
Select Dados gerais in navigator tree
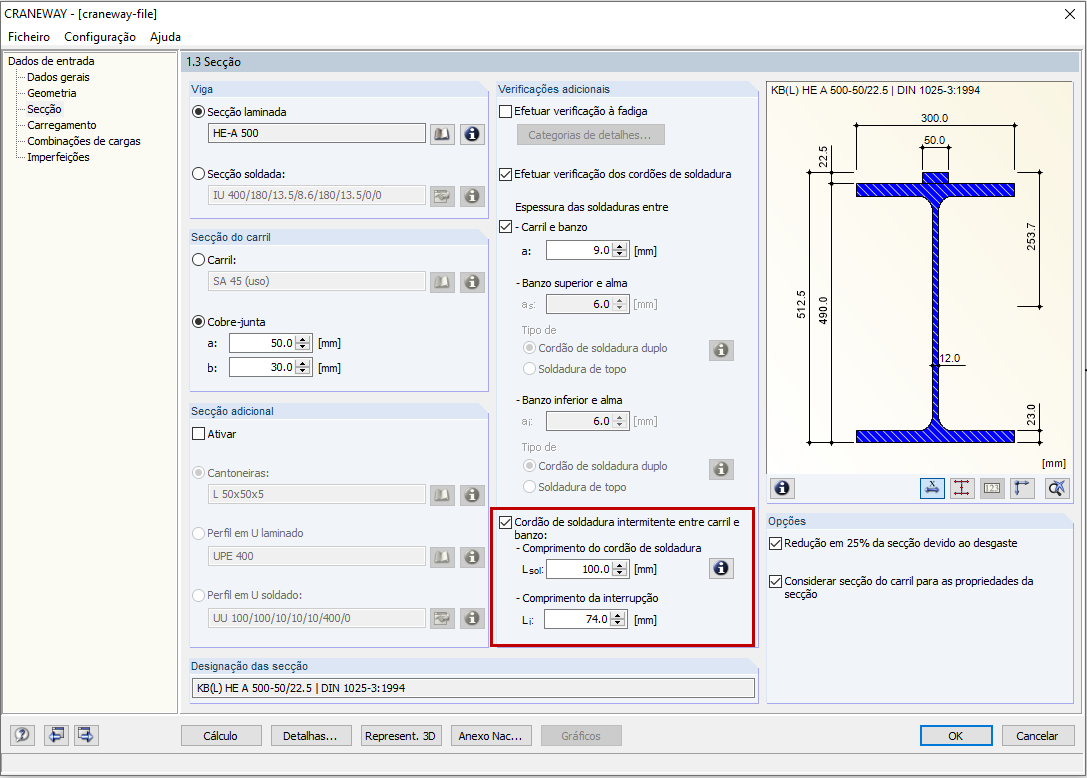(58, 77)
